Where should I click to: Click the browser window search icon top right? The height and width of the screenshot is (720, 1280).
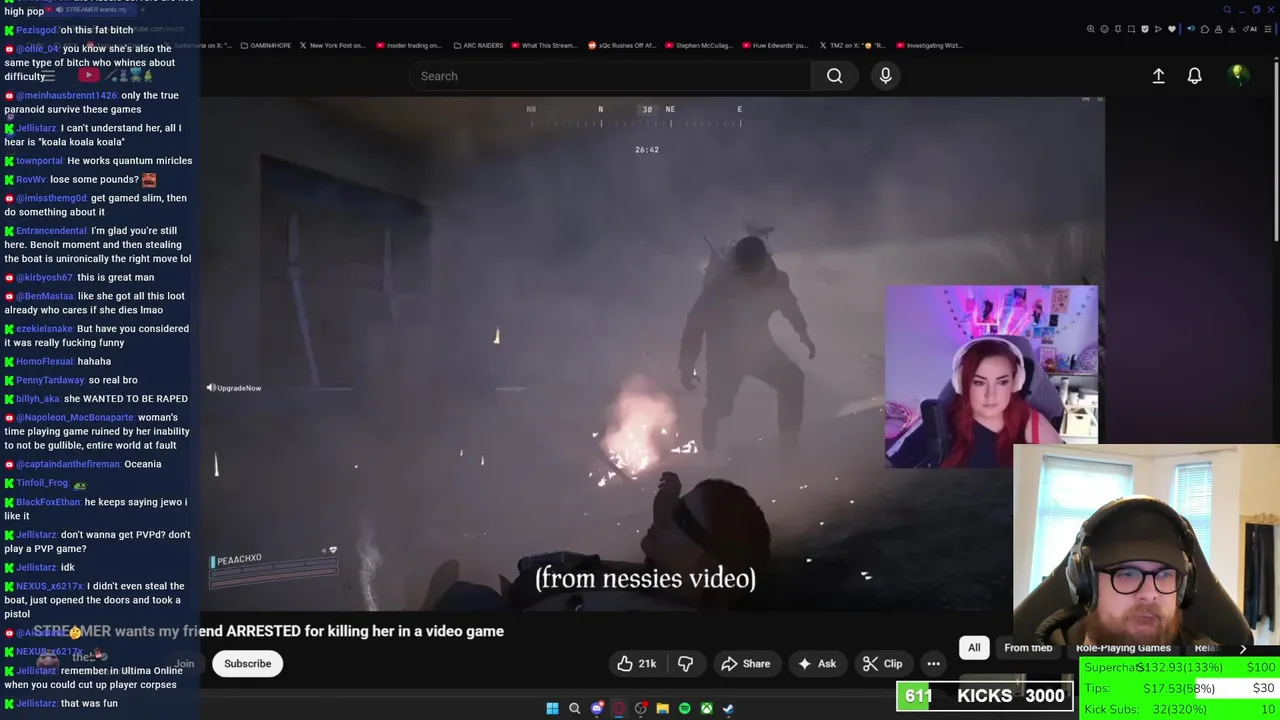[1227, 10]
